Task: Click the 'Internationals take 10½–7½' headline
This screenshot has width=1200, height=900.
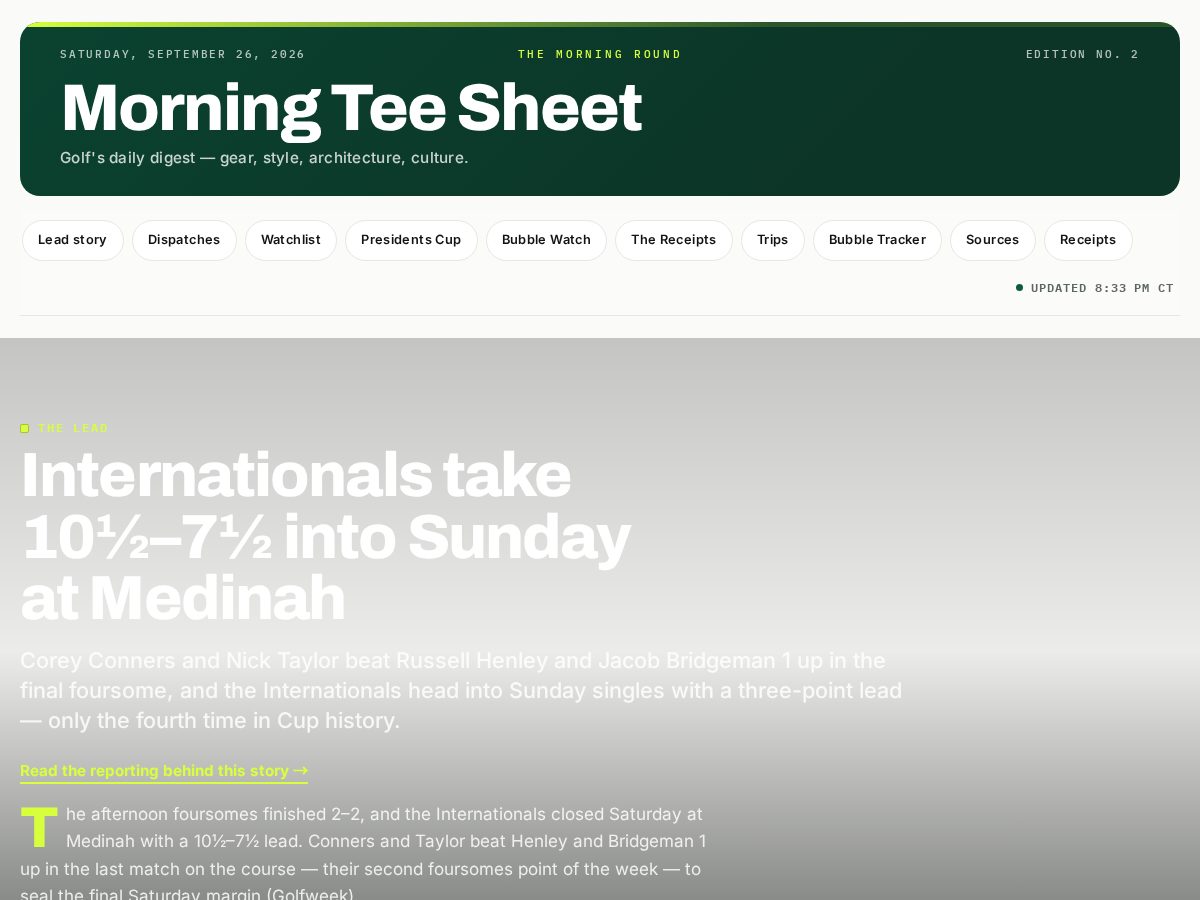Action: point(325,536)
